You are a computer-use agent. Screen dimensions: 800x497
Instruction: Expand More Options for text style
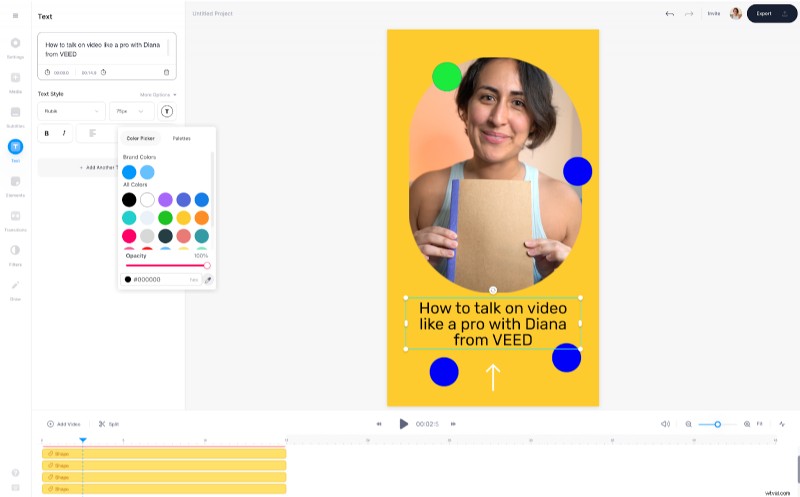point(158,95)
